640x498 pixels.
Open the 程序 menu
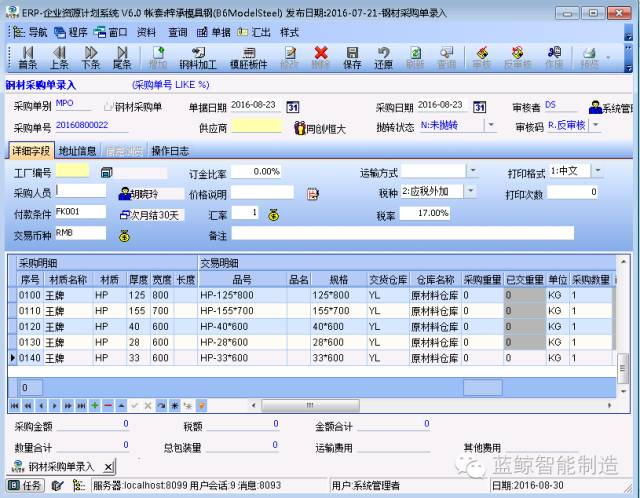click(71, 32)
